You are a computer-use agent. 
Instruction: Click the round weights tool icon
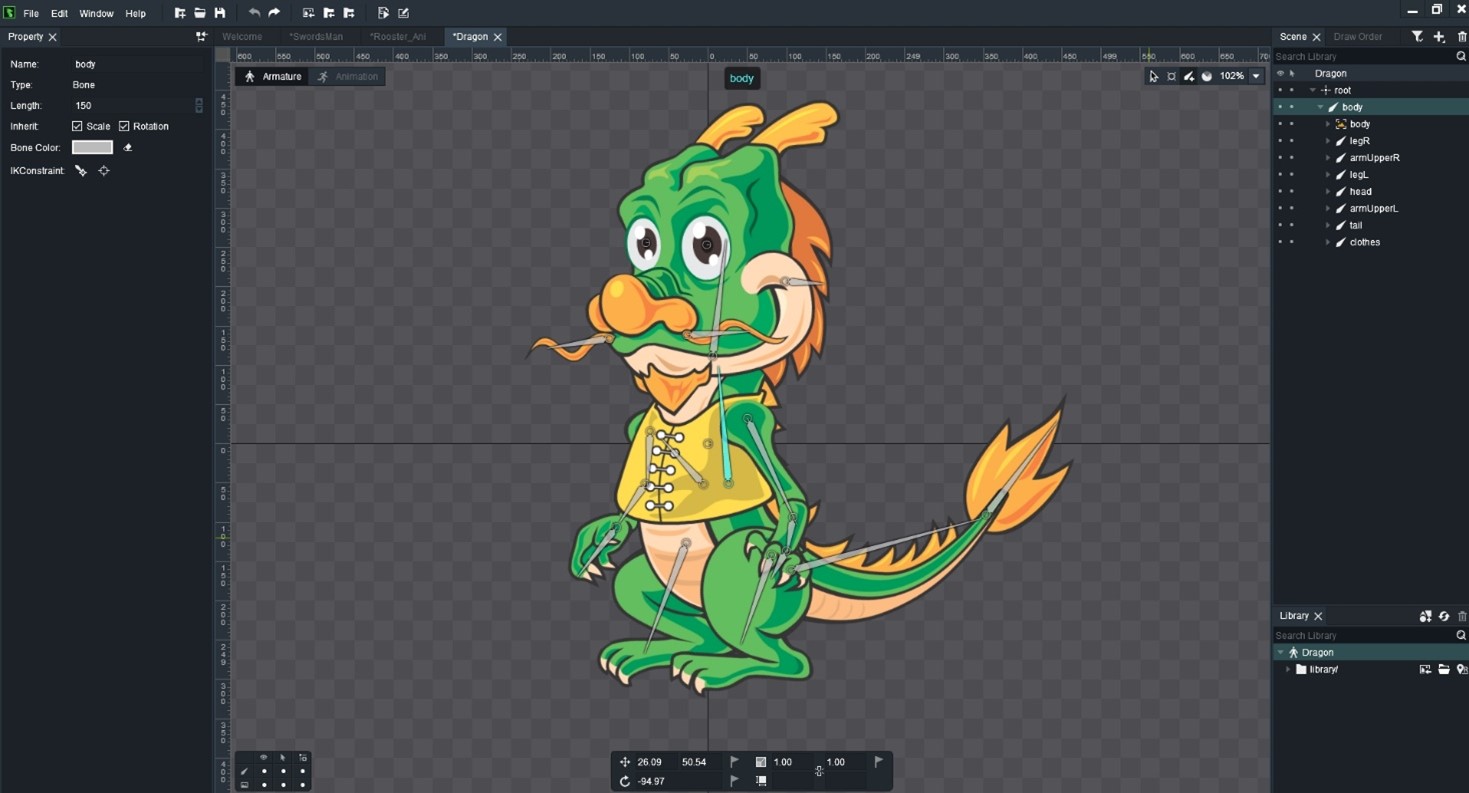pyautogui.click(x=1207, y=76)
